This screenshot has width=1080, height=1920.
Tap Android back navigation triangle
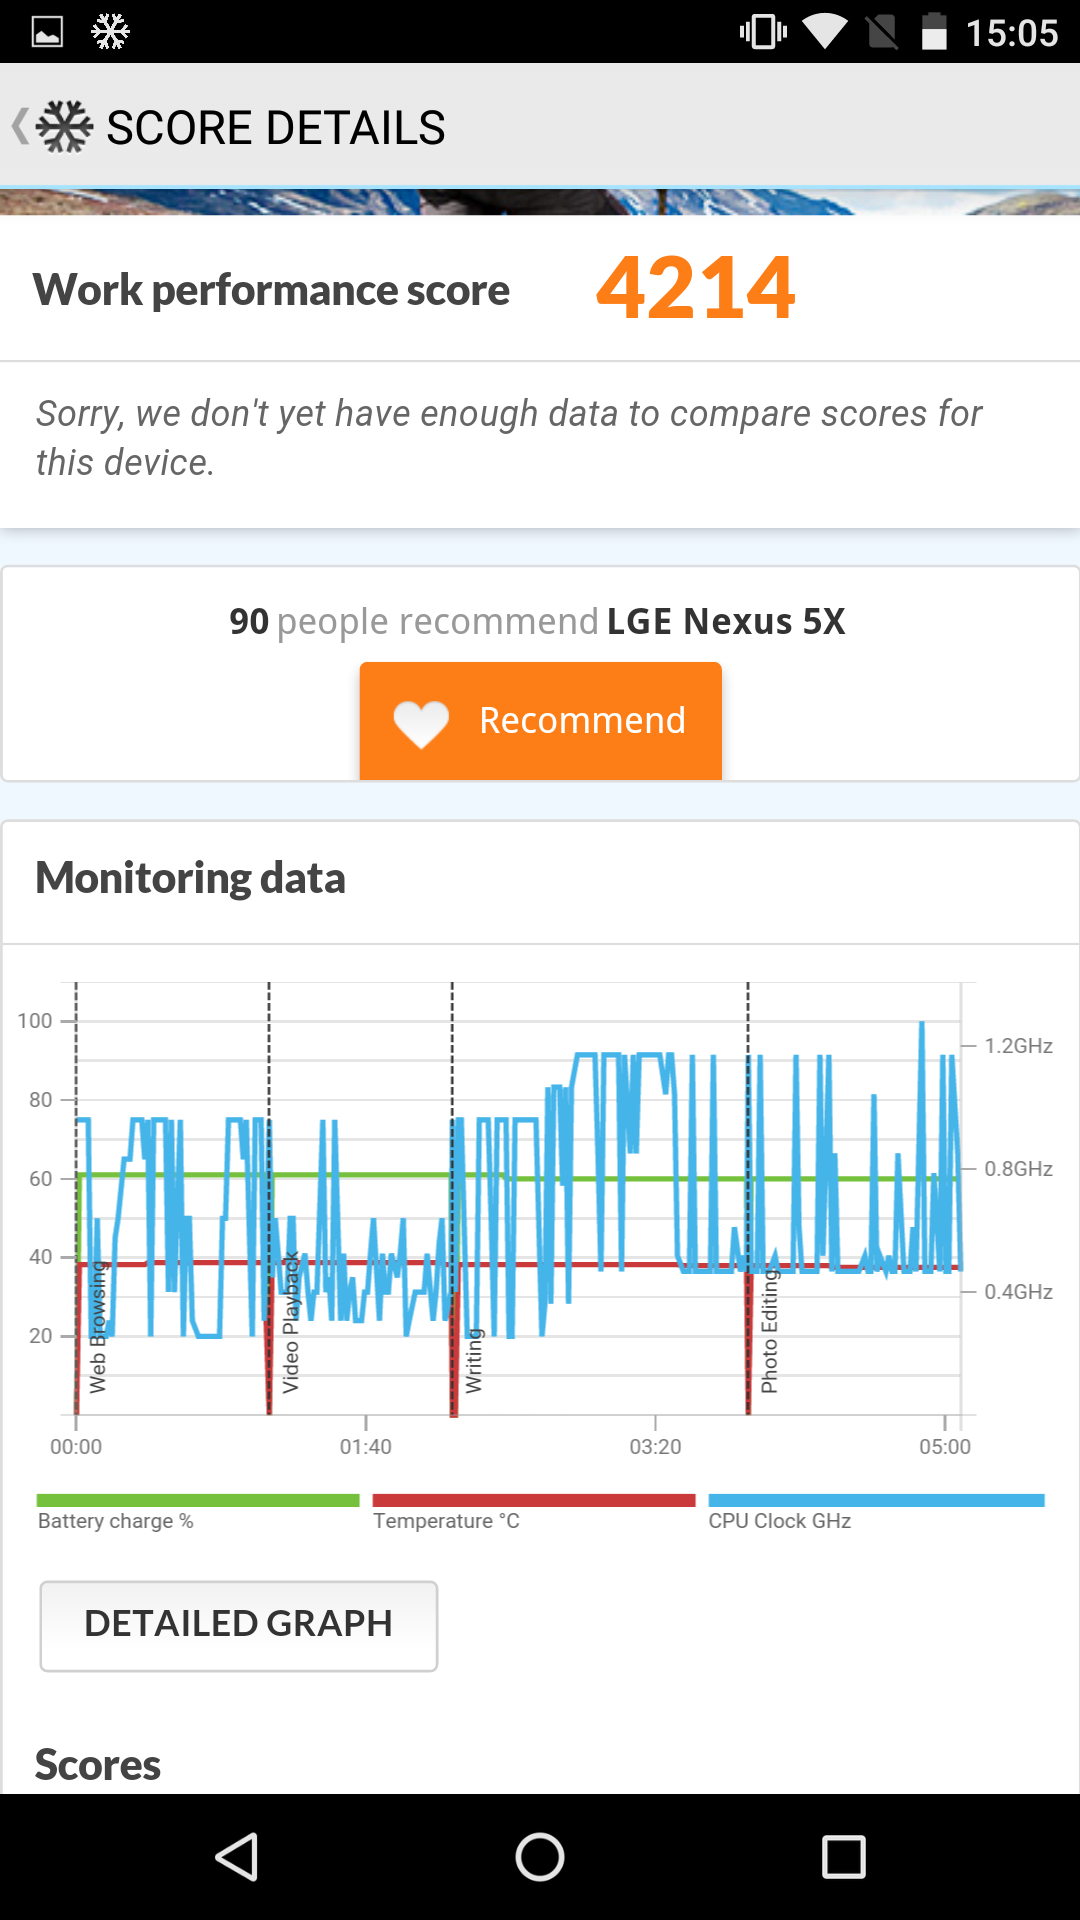pyautogui.click(x=238, y=1857)
